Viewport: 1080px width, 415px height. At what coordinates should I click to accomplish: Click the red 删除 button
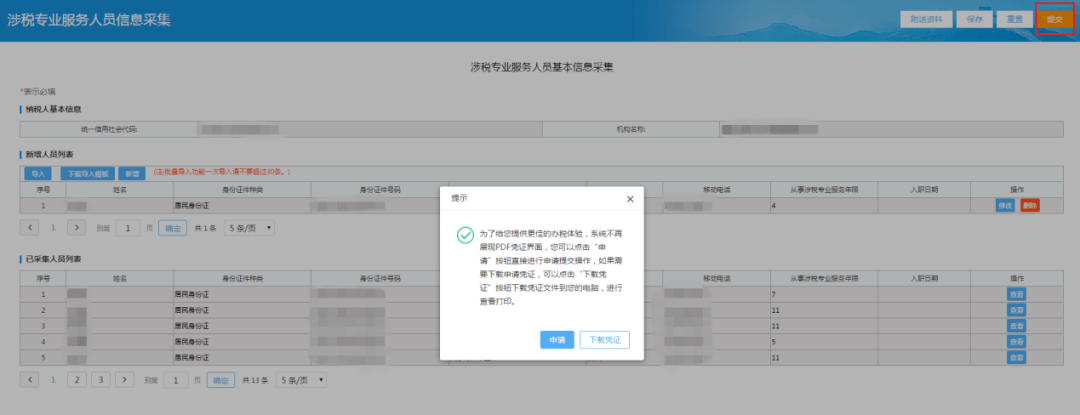click(x=1030, y=205)
